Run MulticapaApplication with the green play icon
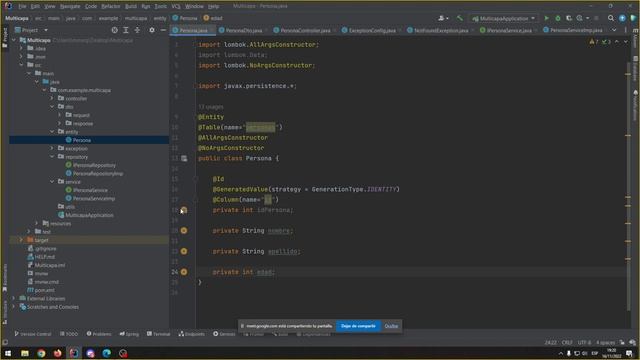This screenshot has width=640, height=360. pos(546,18)
